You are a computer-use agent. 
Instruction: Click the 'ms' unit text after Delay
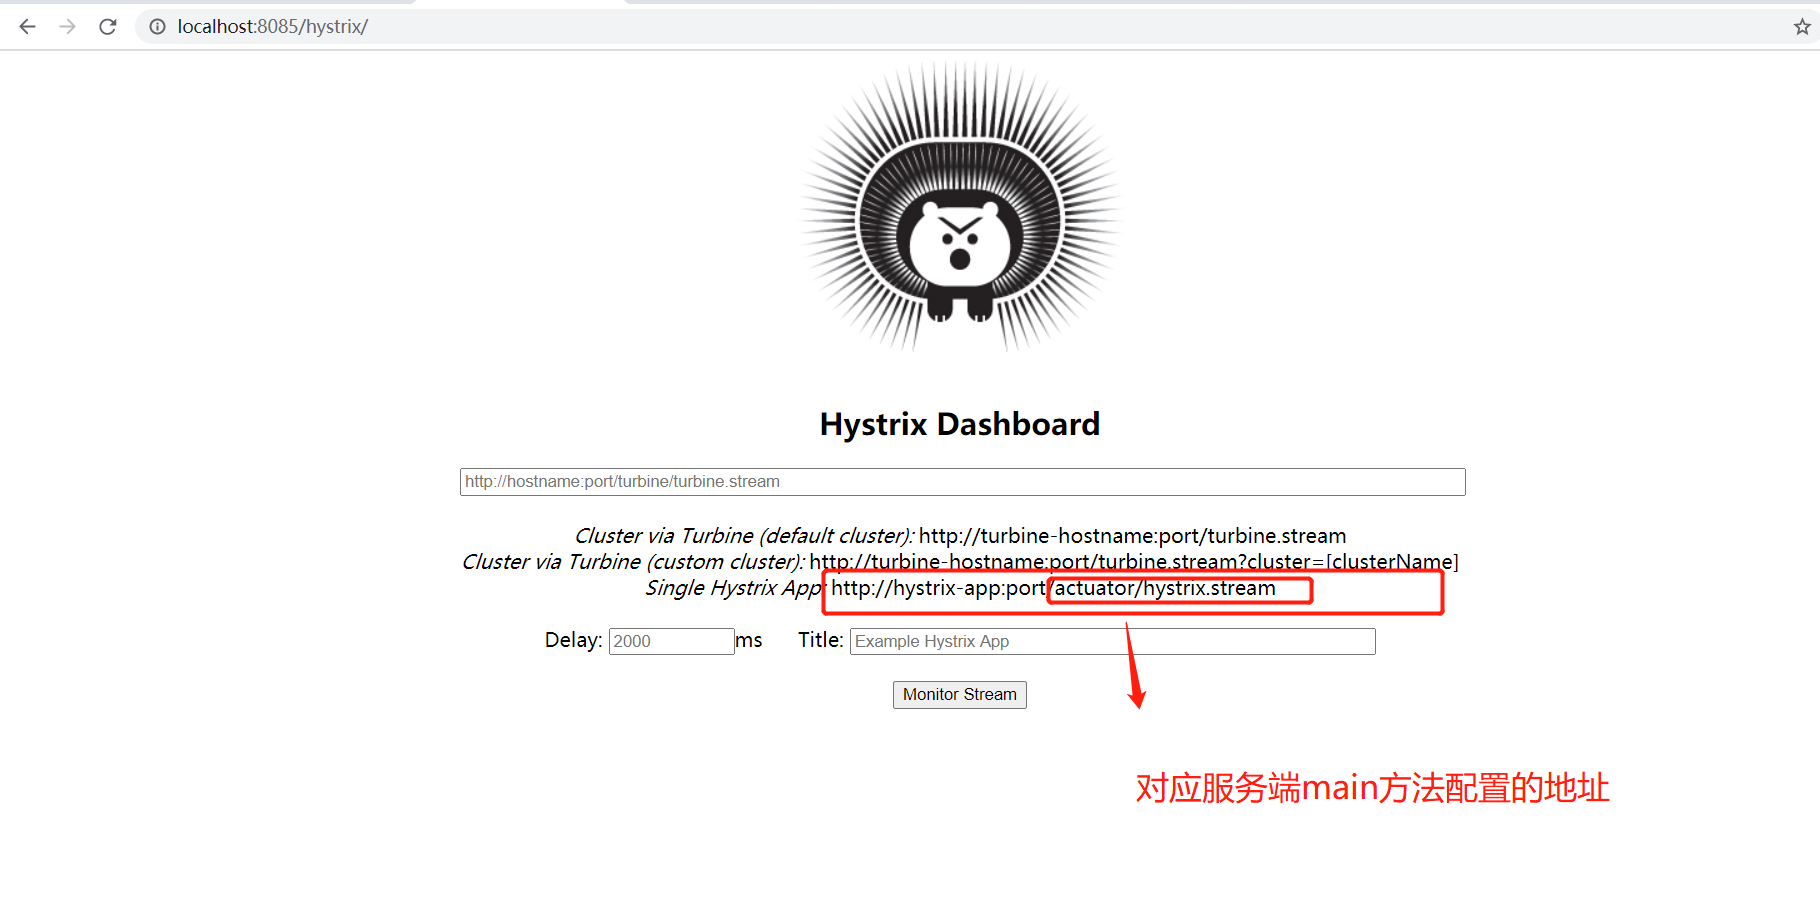pos(749,640)
